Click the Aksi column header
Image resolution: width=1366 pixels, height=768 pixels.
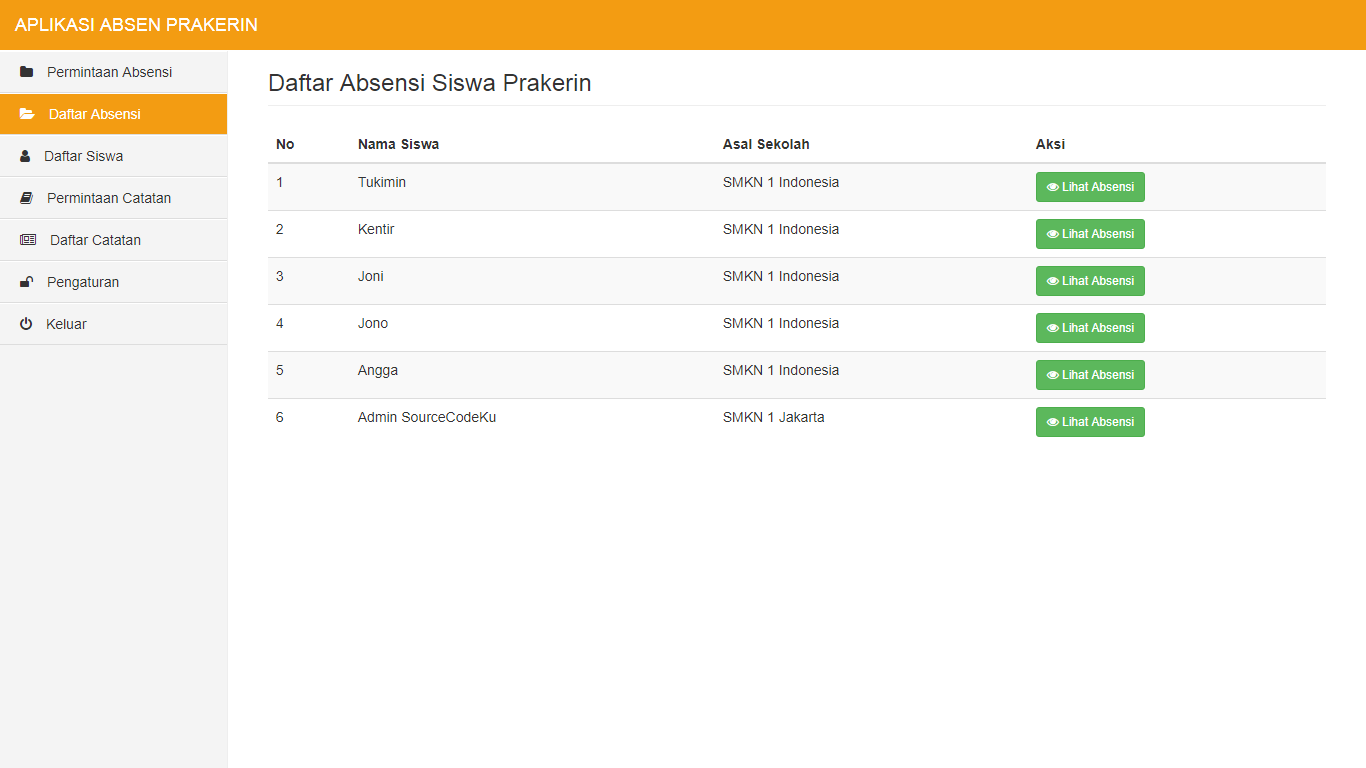[x=1050, y=144]
